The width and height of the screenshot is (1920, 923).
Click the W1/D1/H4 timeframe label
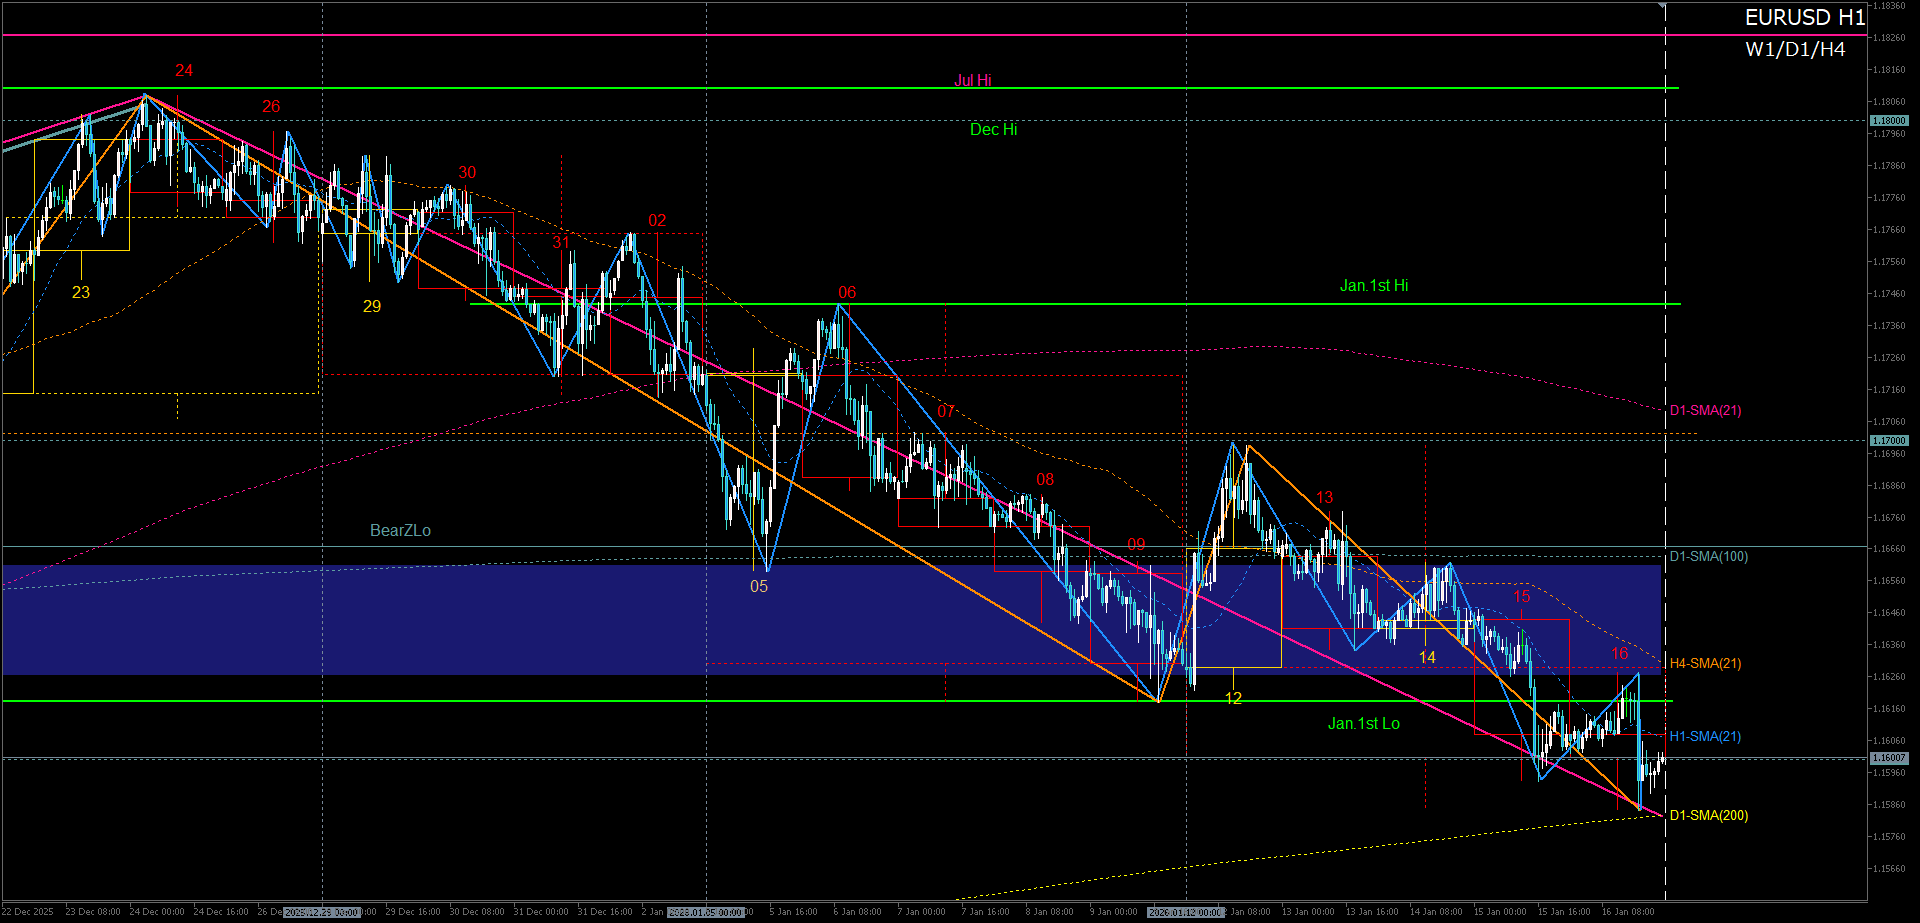coord(1795,50)
